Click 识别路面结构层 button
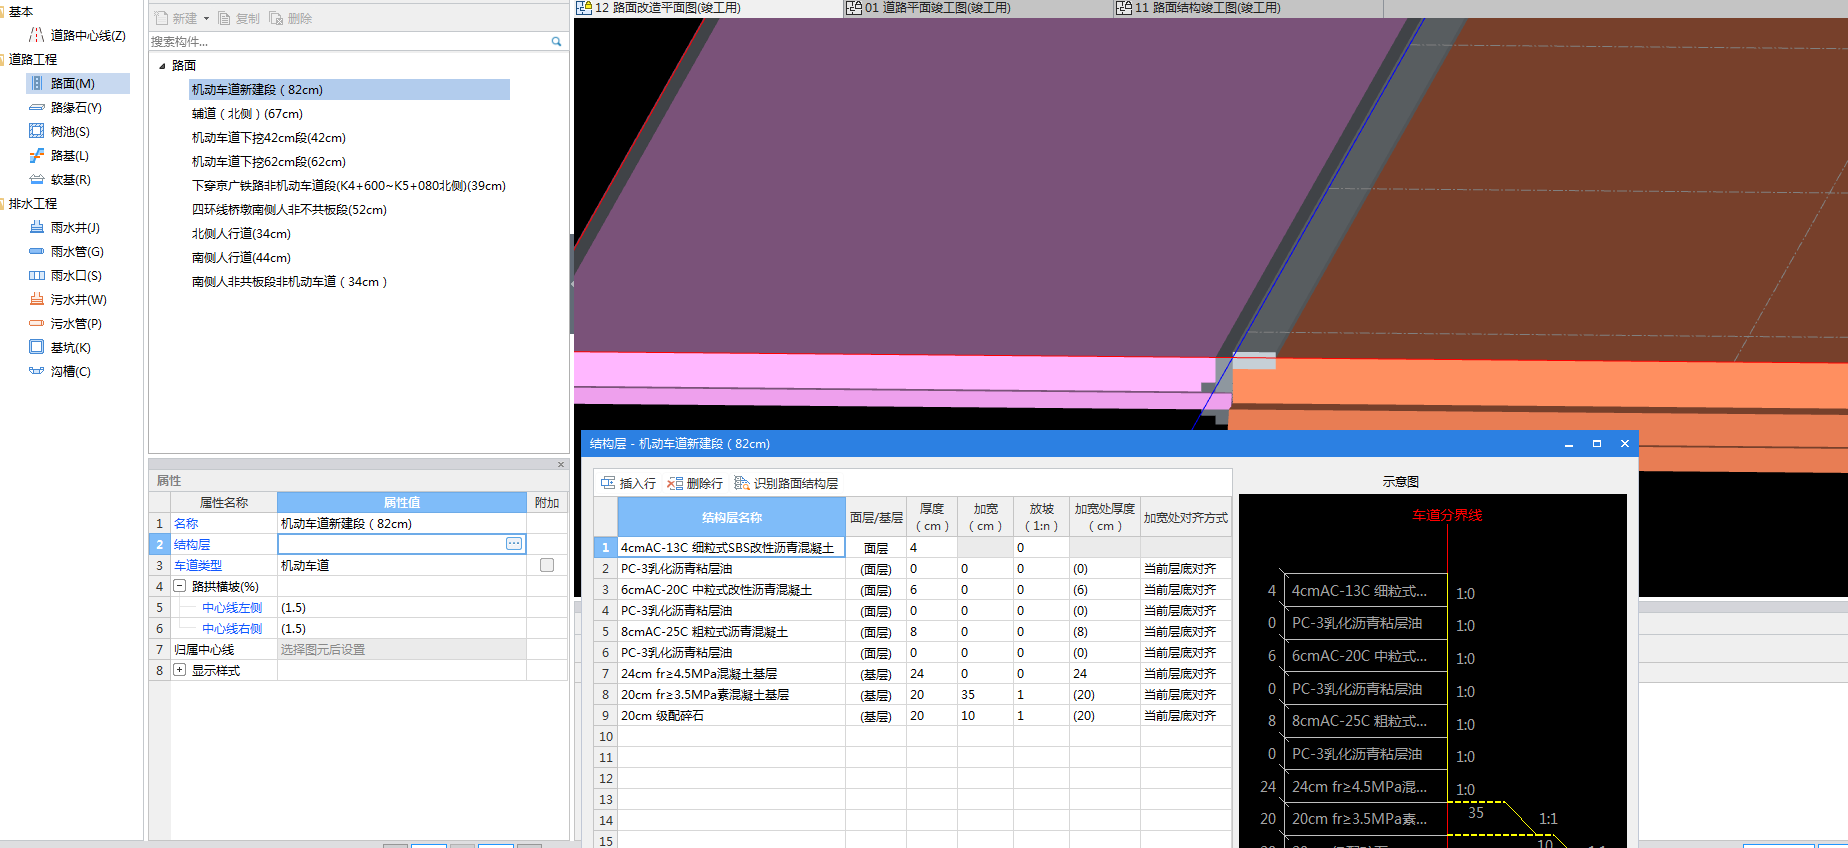Image resolution: width=1848 pixels, height=848 pixels. tap(786, 483)
